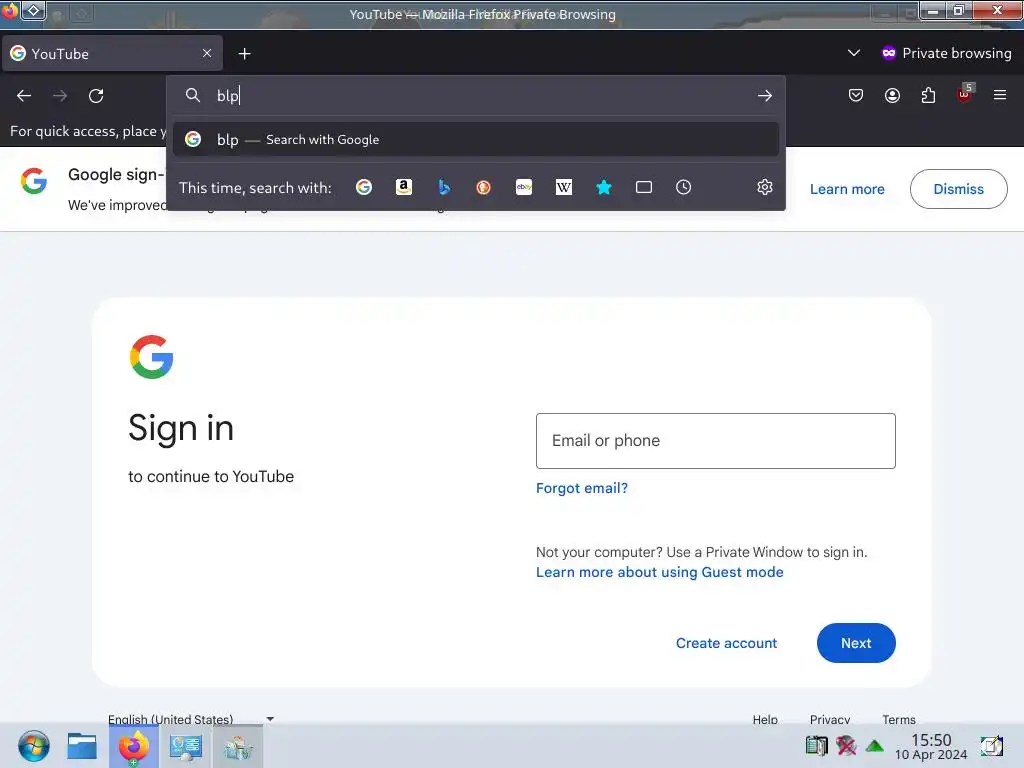Reload the current page
The height and width of the screenshot is (768, 1024).
[96, 96]
